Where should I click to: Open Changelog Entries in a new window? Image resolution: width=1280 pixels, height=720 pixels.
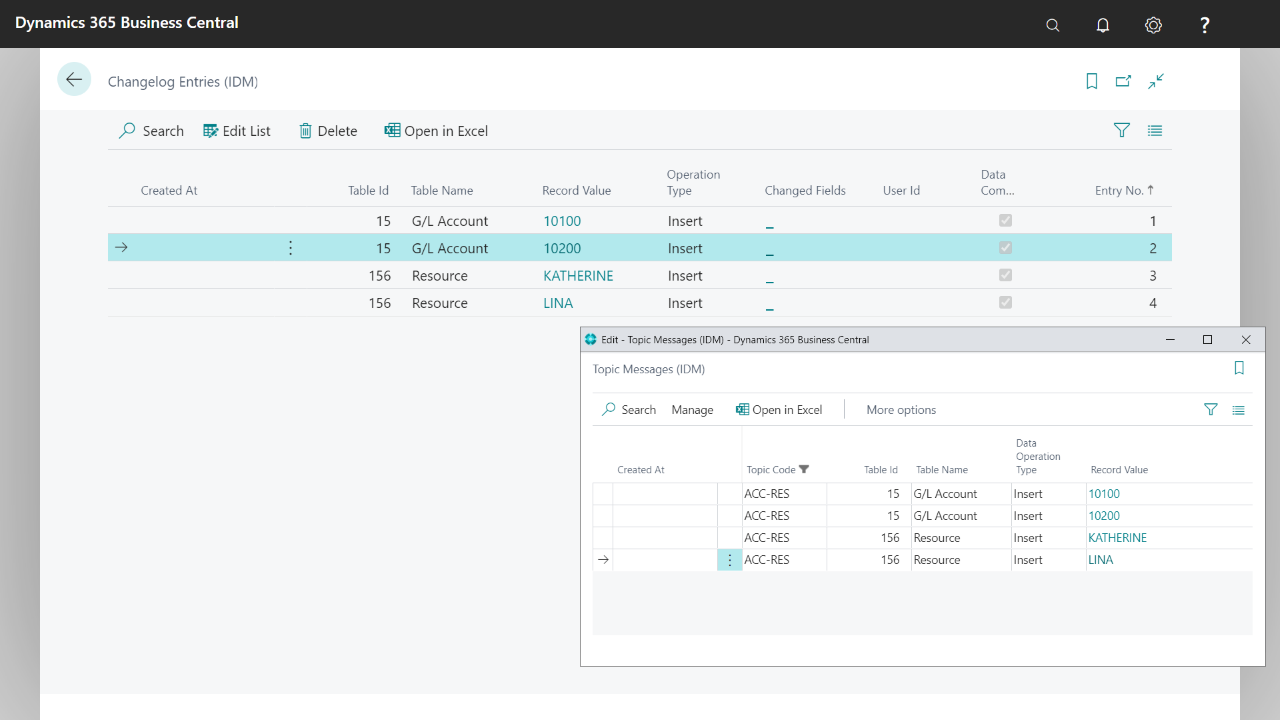[x=1124, y=81]
